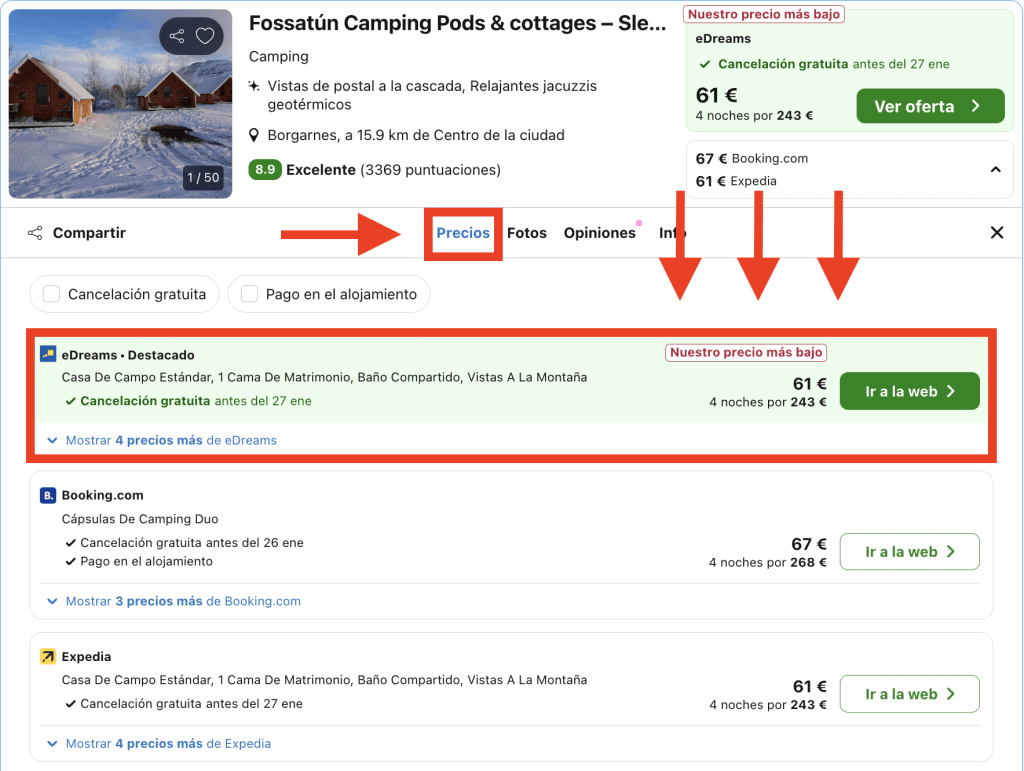Save hotel with the heart icon
The height and width of the screenshot is (771, 1024).
coord(205,37)
